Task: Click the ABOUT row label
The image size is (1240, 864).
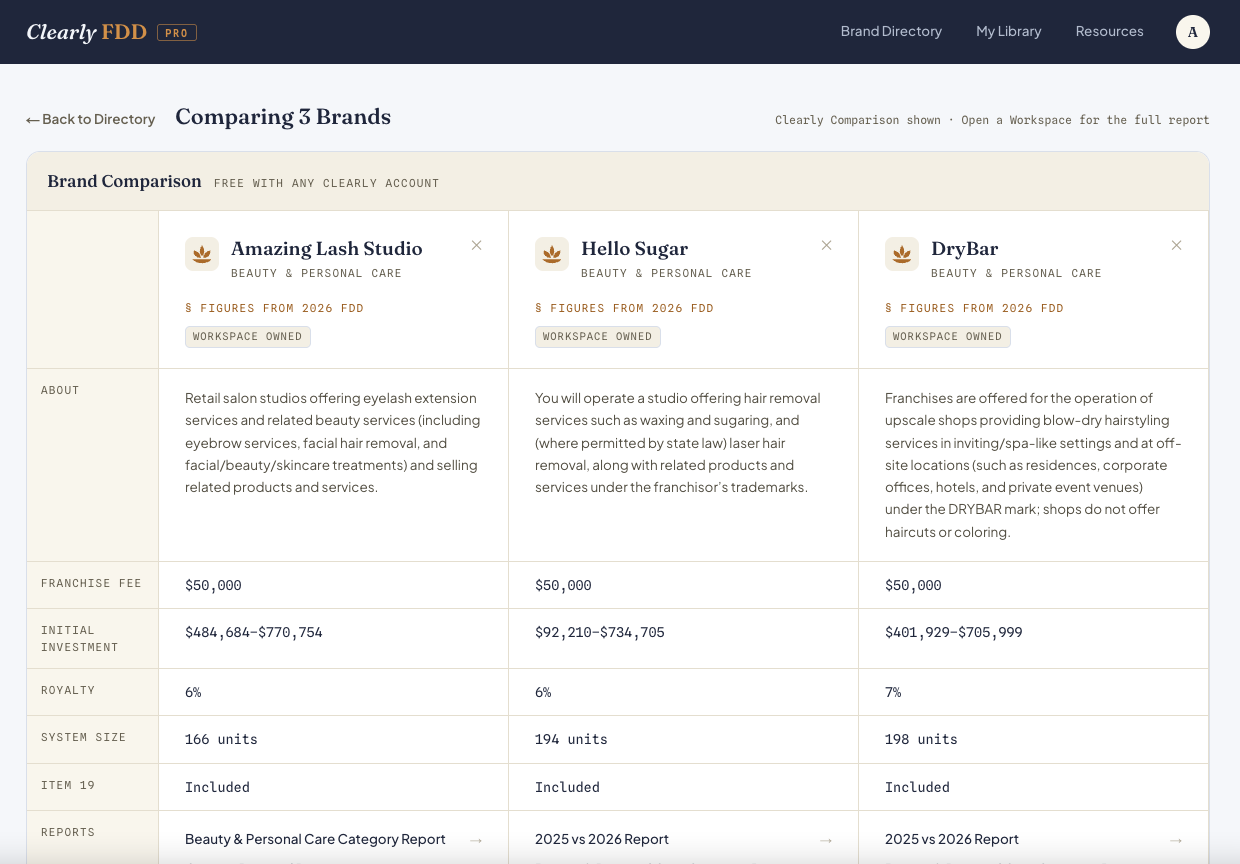Action: pos(60,390)
